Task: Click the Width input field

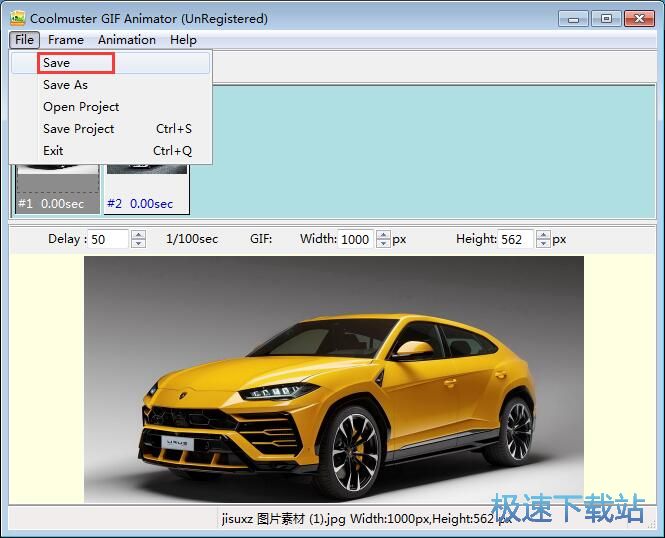Action: coord(355,239)
